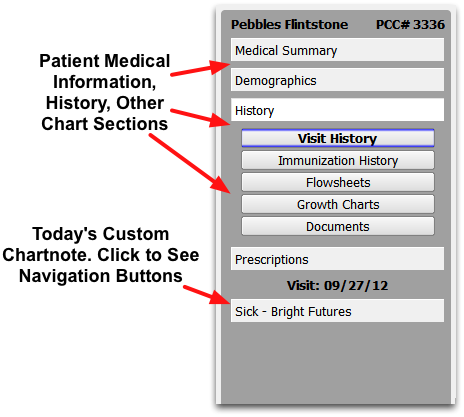Screen dimensions: 464x417
Task: Collapse the History section header
Action: 337,110
